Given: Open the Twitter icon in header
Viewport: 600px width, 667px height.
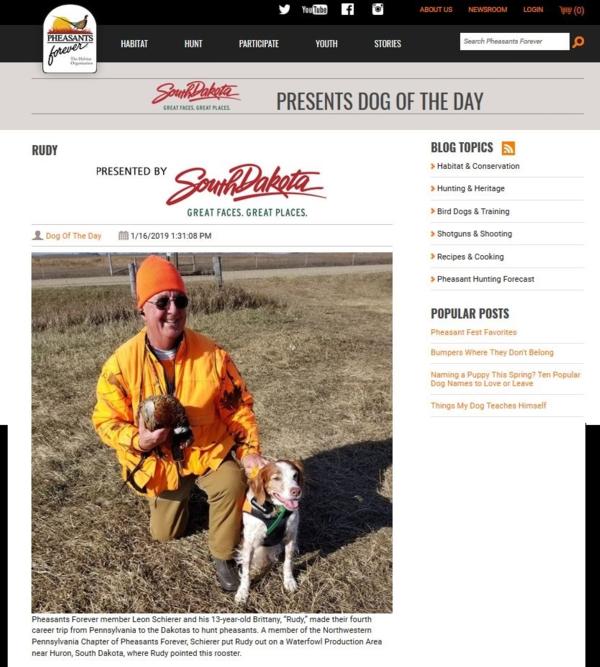Looking at the screenshot, I should [284, 9].
